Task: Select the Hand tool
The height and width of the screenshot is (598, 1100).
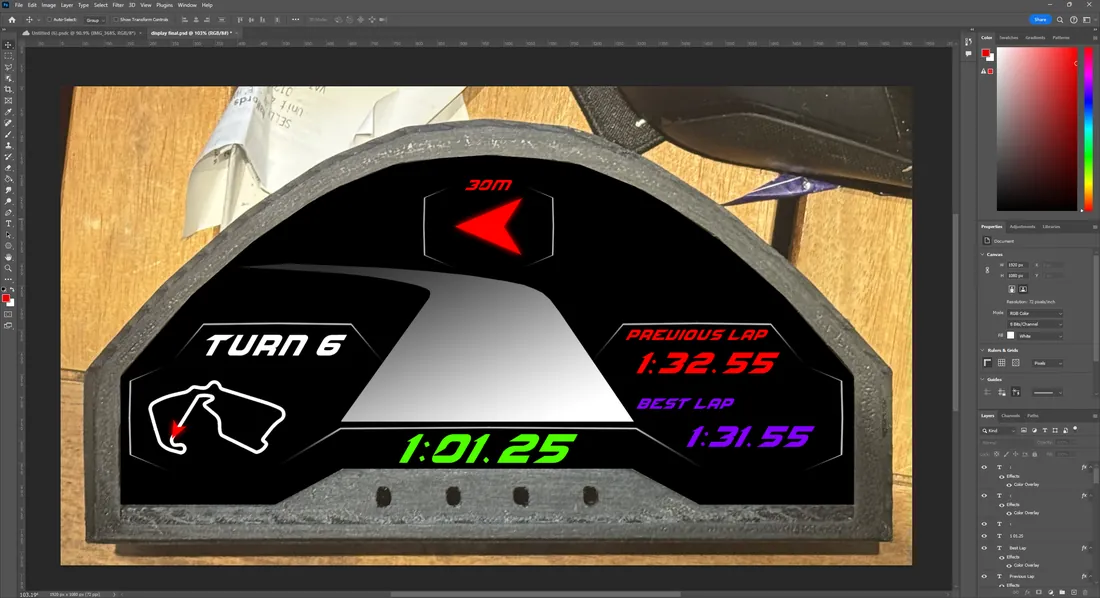Action: coord(8,257)
